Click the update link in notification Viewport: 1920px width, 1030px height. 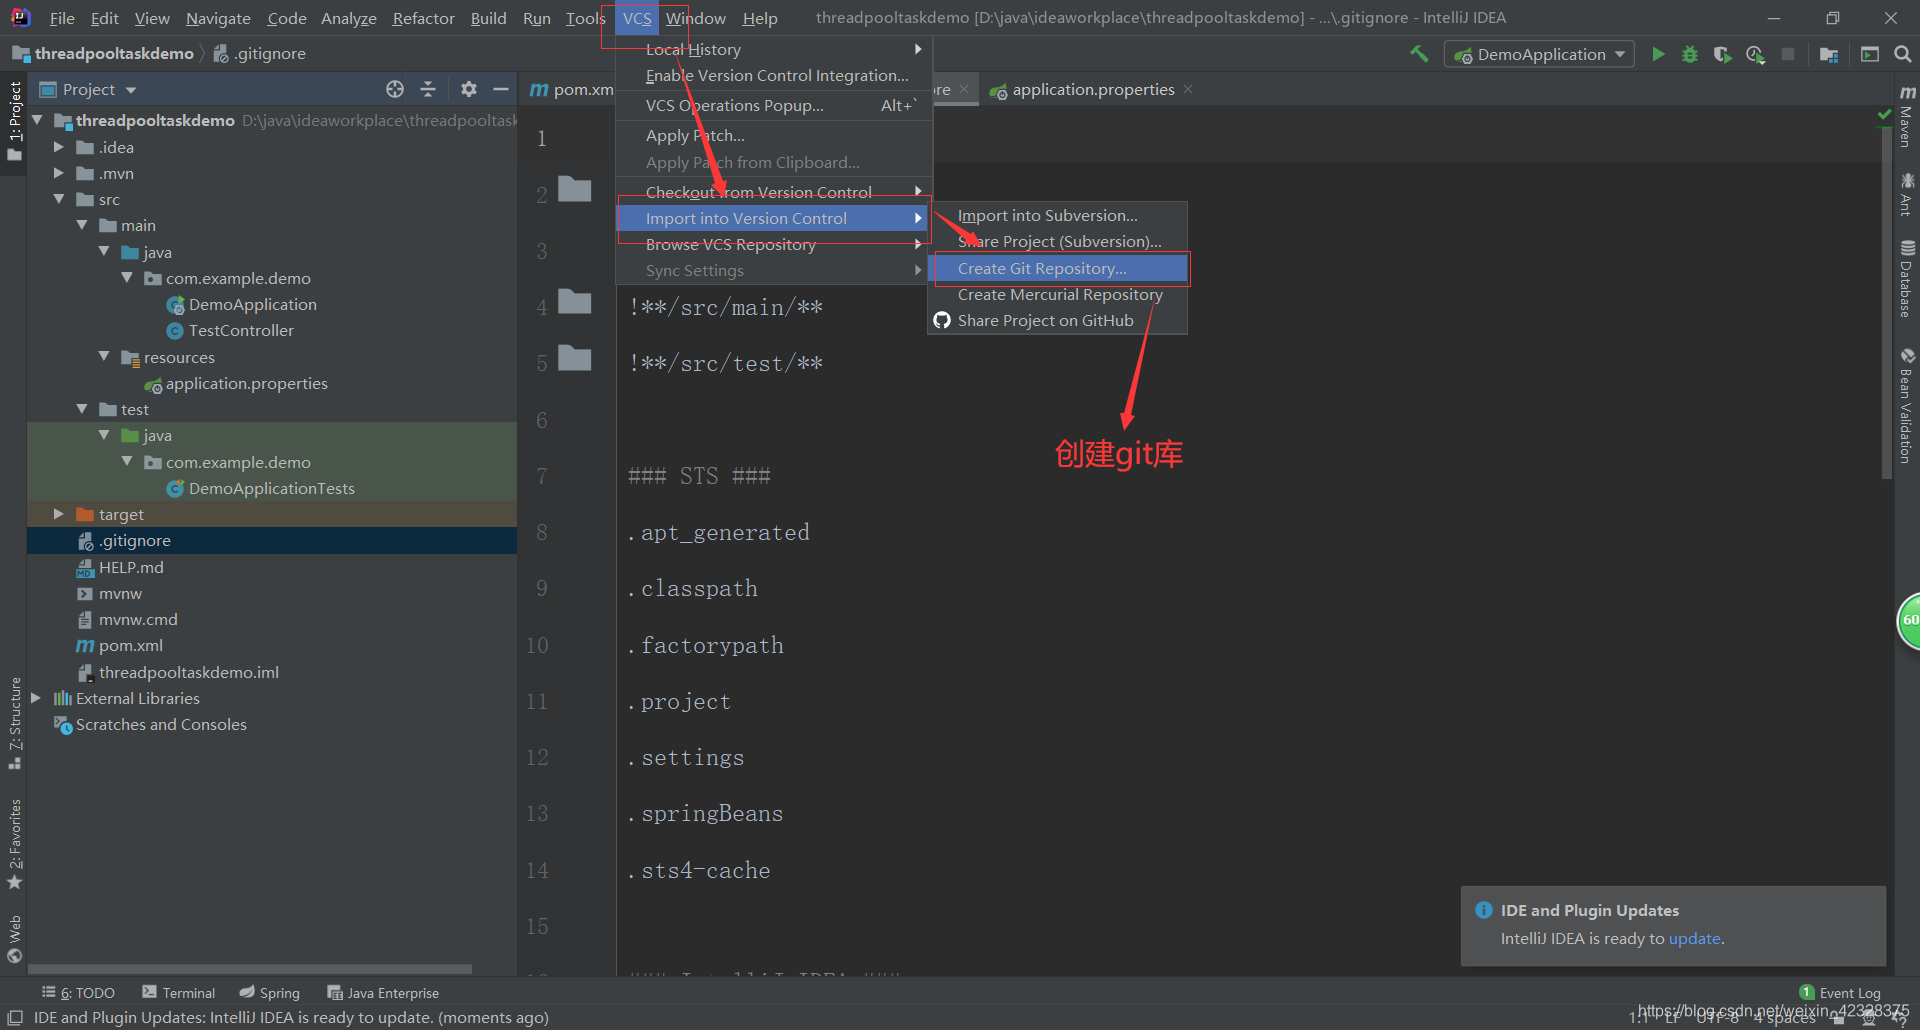tap(1694, 938)
